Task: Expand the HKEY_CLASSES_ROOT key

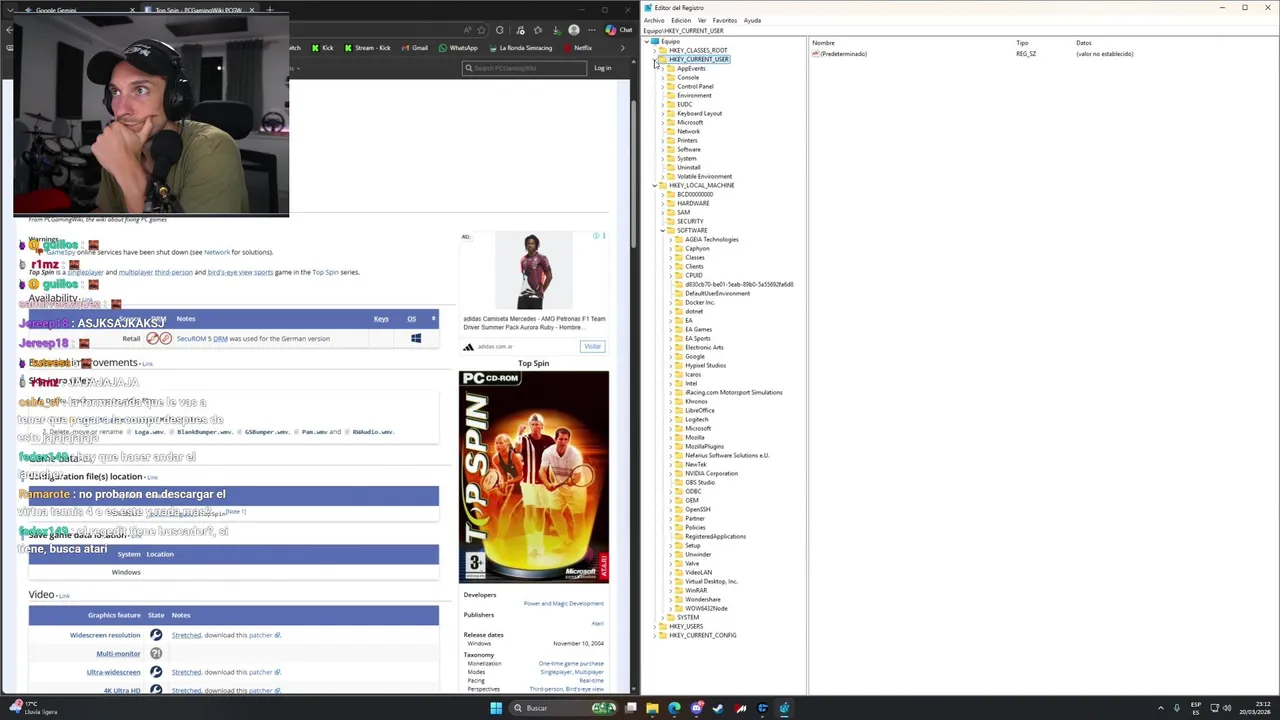Action: tap(655, 50)
